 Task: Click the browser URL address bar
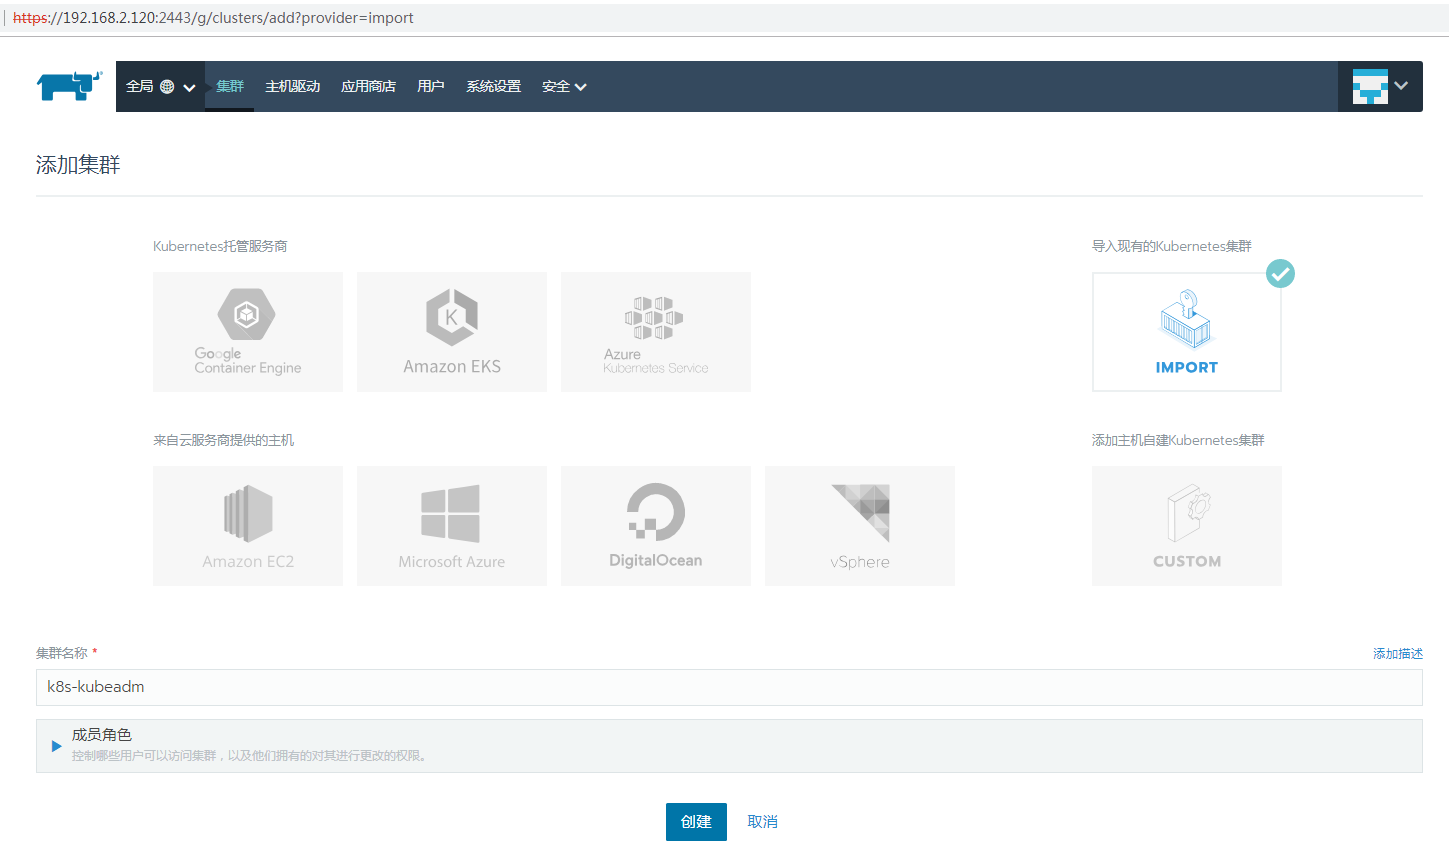pyautogui.click(x=724, y=18)
